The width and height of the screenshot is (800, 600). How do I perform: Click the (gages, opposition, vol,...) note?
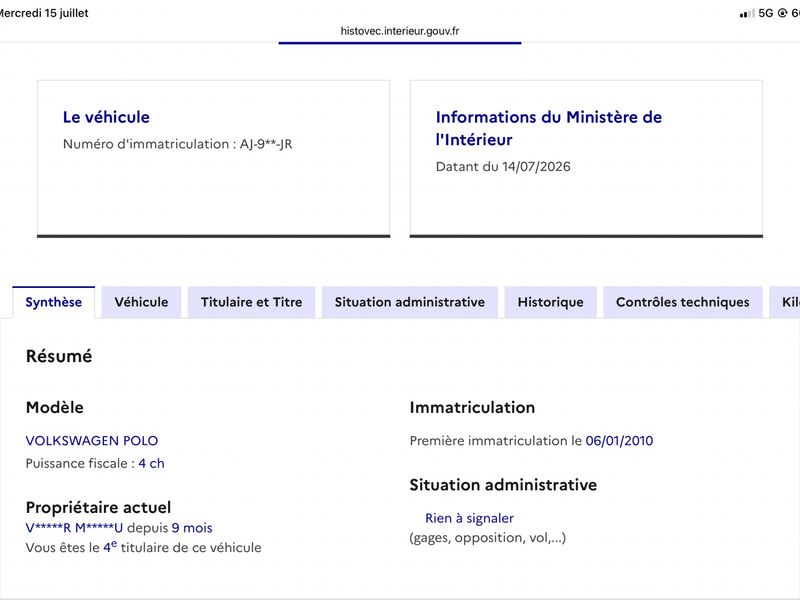click(488, 537)
